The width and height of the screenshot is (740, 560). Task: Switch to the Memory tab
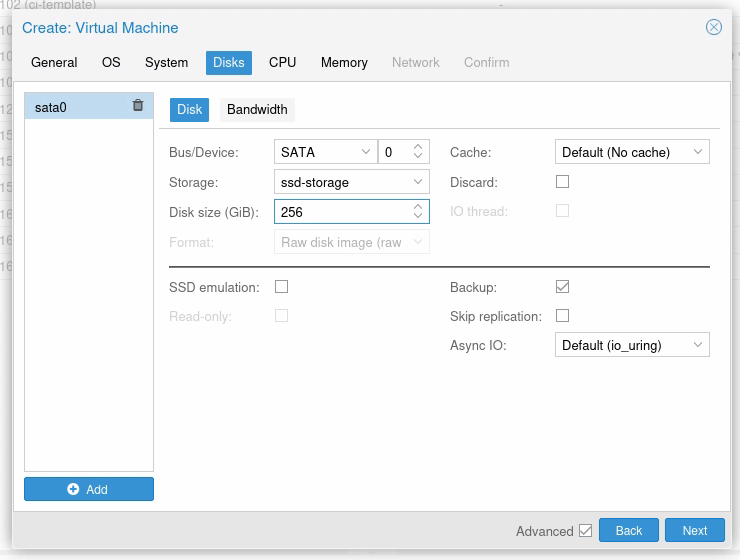click(344, 62)
